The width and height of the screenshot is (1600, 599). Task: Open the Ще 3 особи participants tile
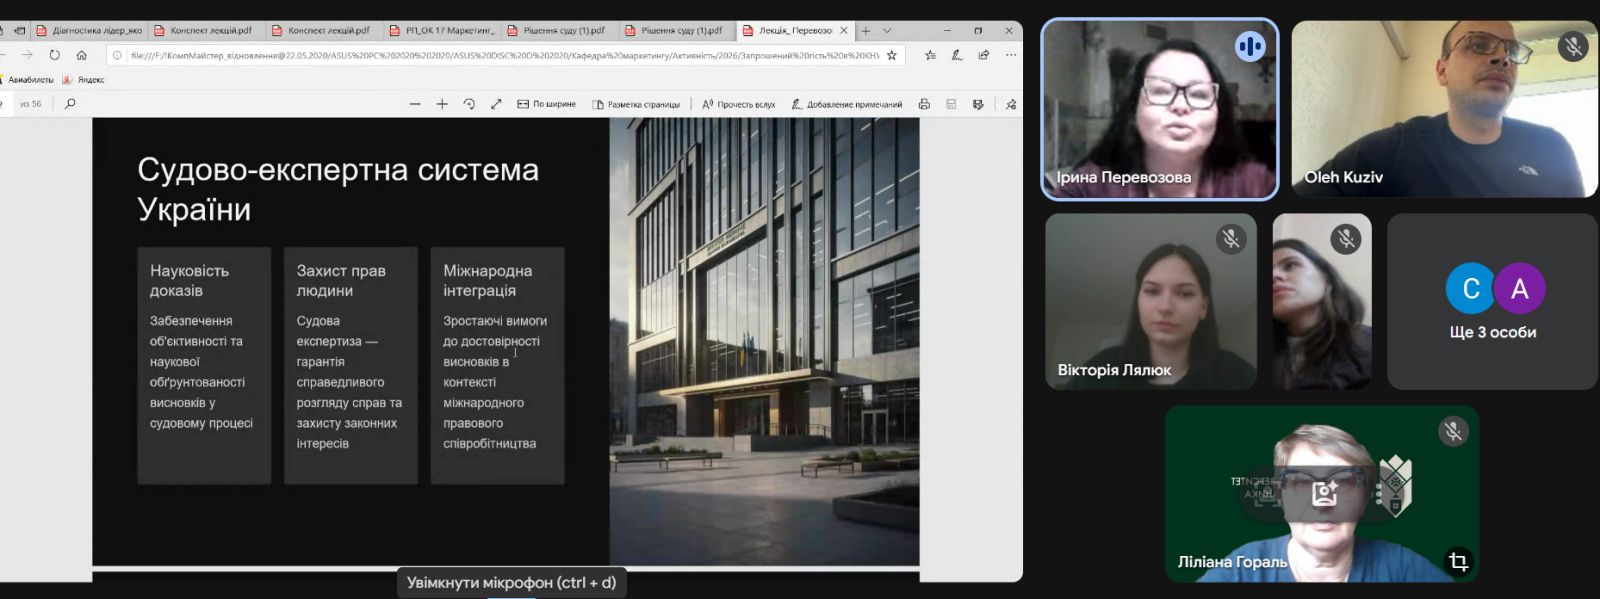[x=1492, y=302]
